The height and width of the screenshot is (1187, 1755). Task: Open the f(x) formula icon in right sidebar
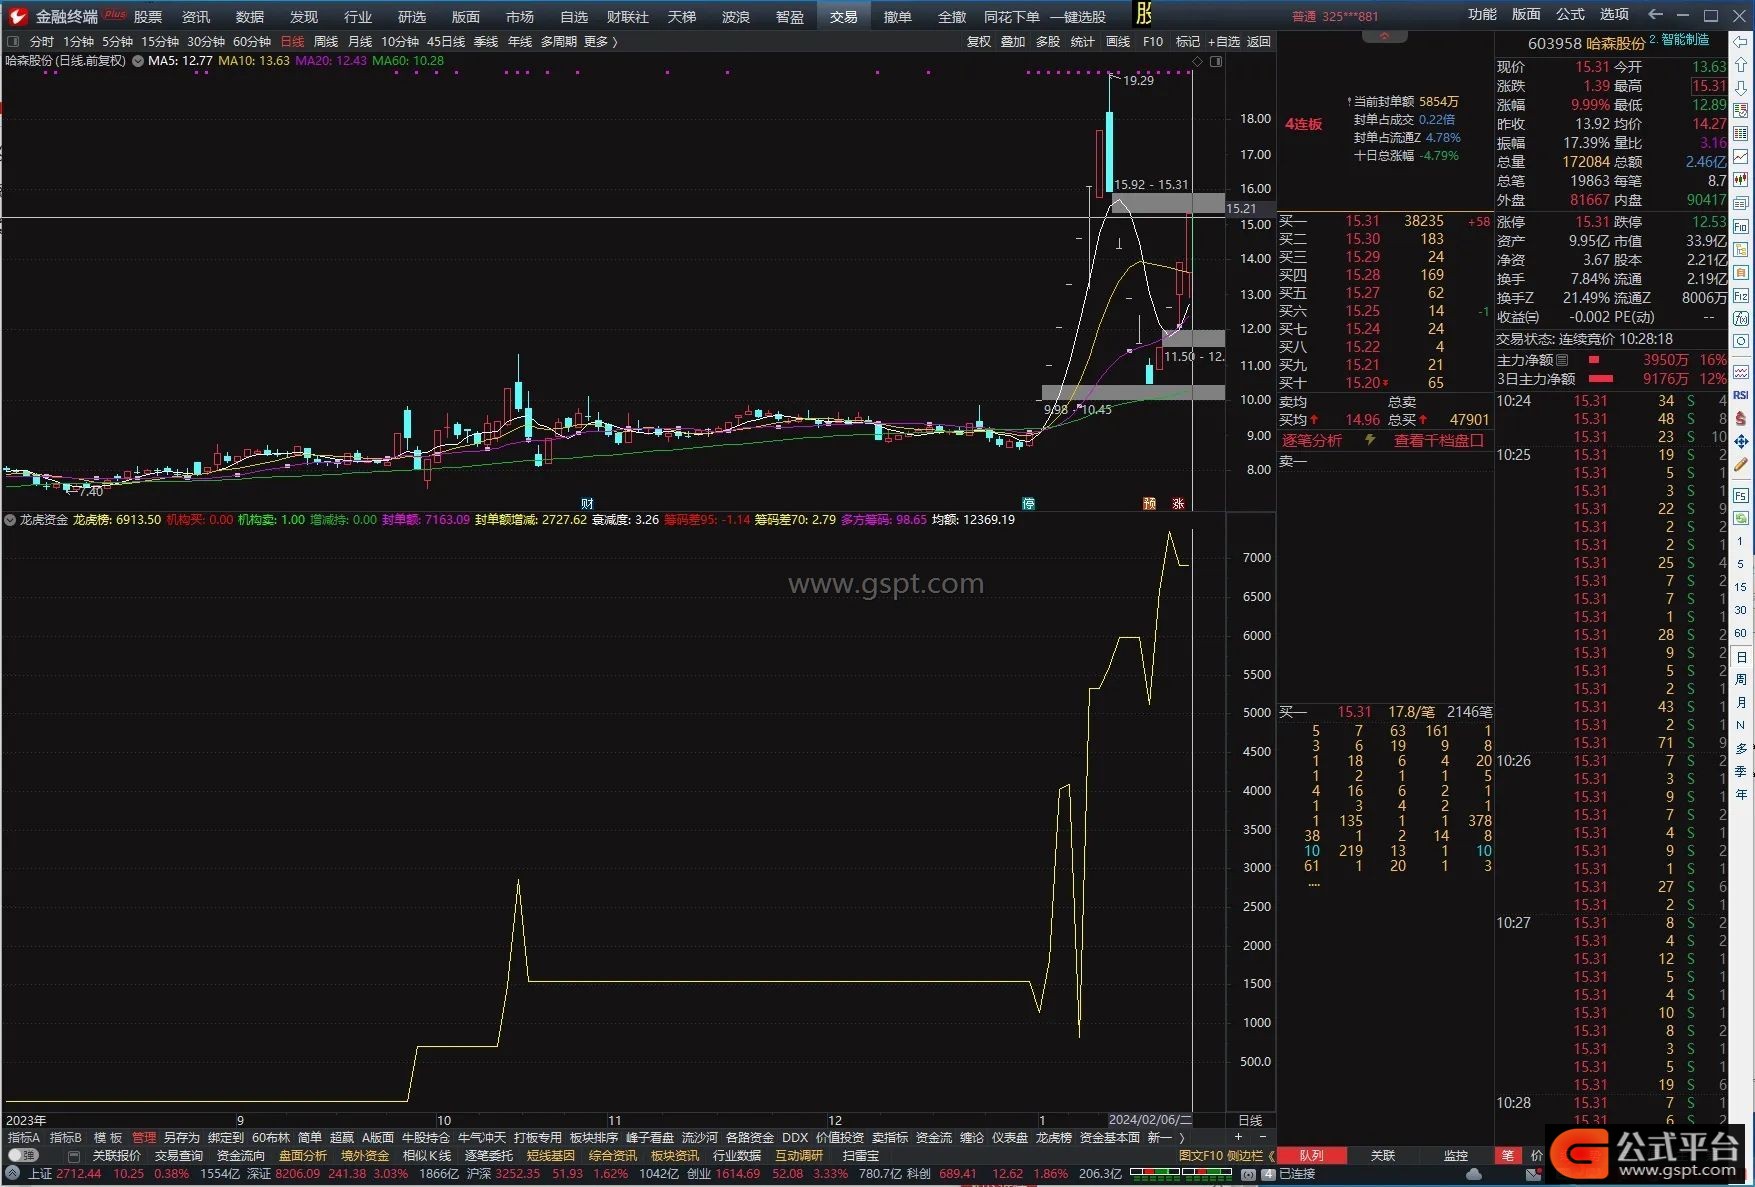point(1741,319)
